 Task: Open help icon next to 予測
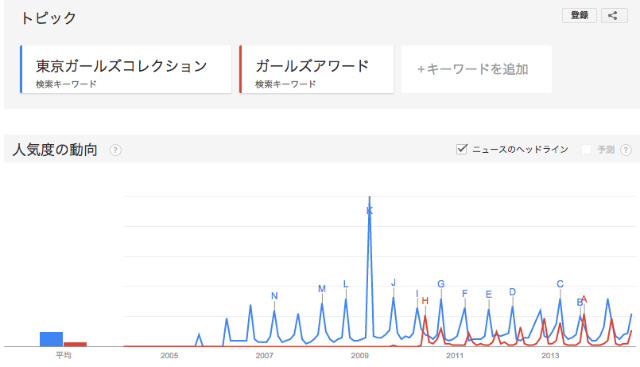pos(626,150)
